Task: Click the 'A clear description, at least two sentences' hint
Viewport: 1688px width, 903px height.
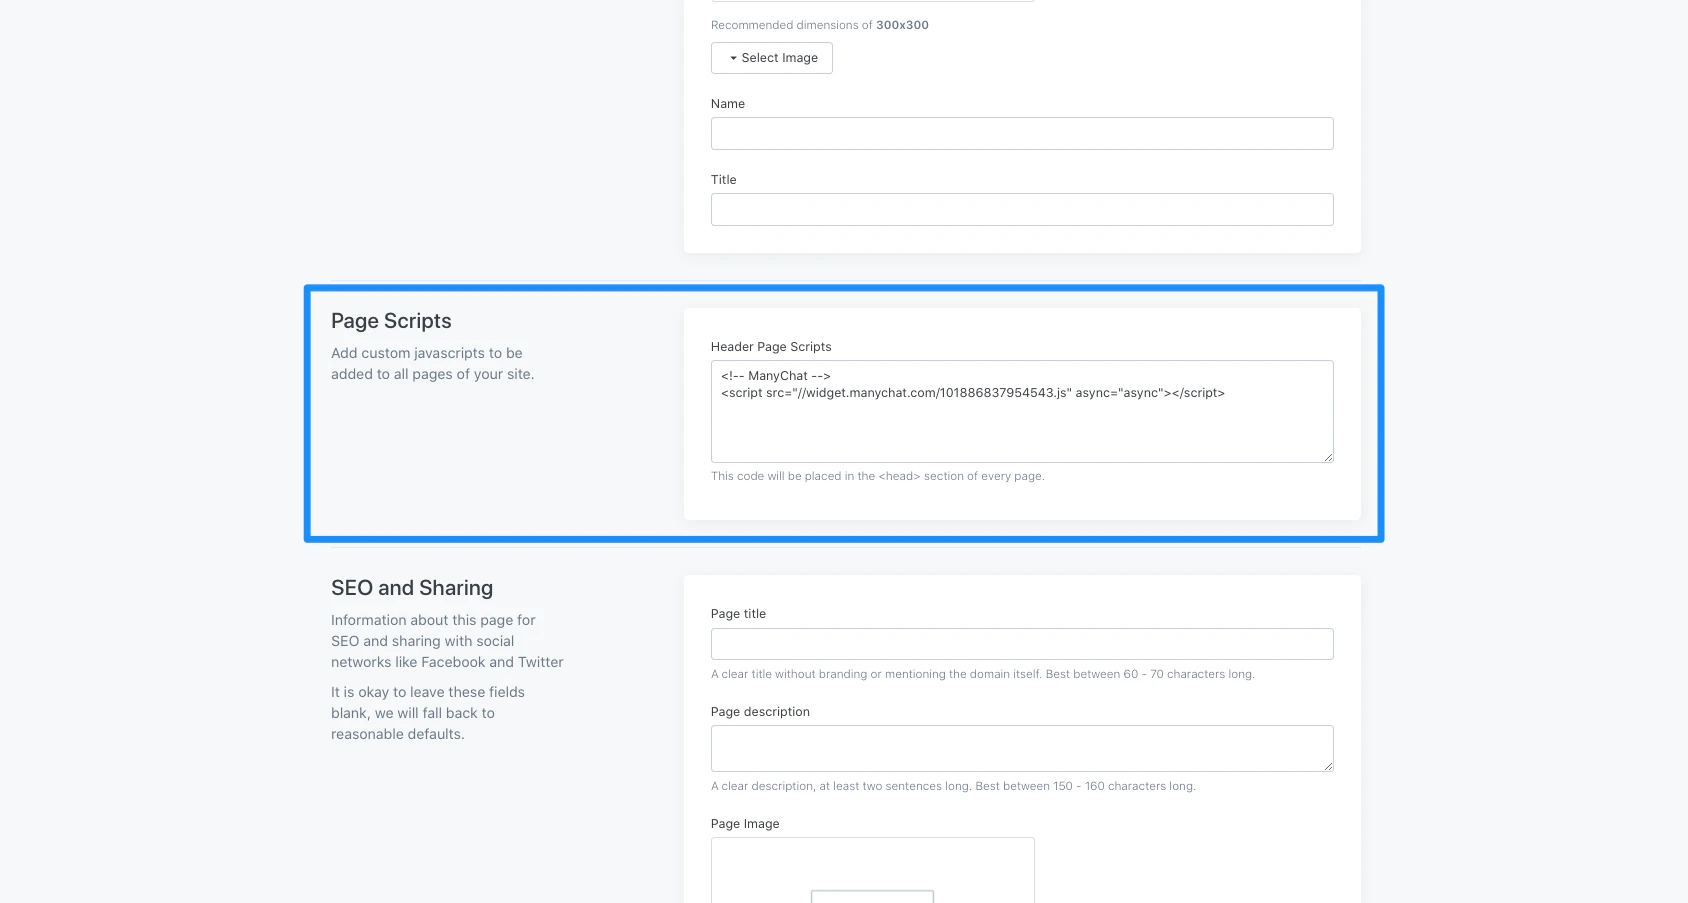Action: 953,786
